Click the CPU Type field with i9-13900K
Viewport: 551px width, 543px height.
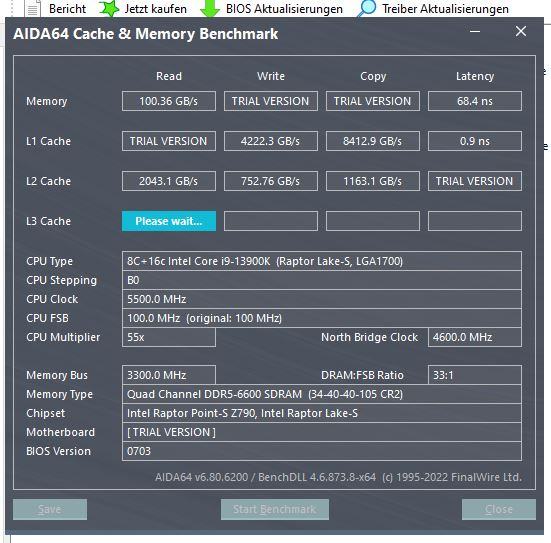[x=322, y=261]
